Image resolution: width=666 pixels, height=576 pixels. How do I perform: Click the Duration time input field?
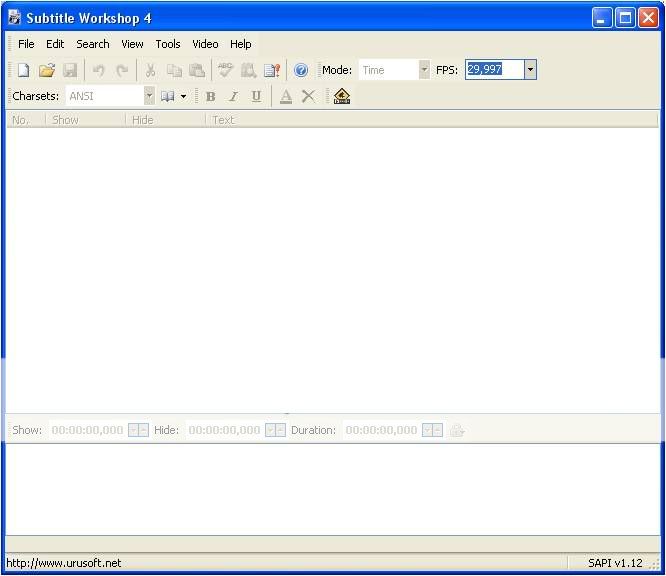point(381,430)
